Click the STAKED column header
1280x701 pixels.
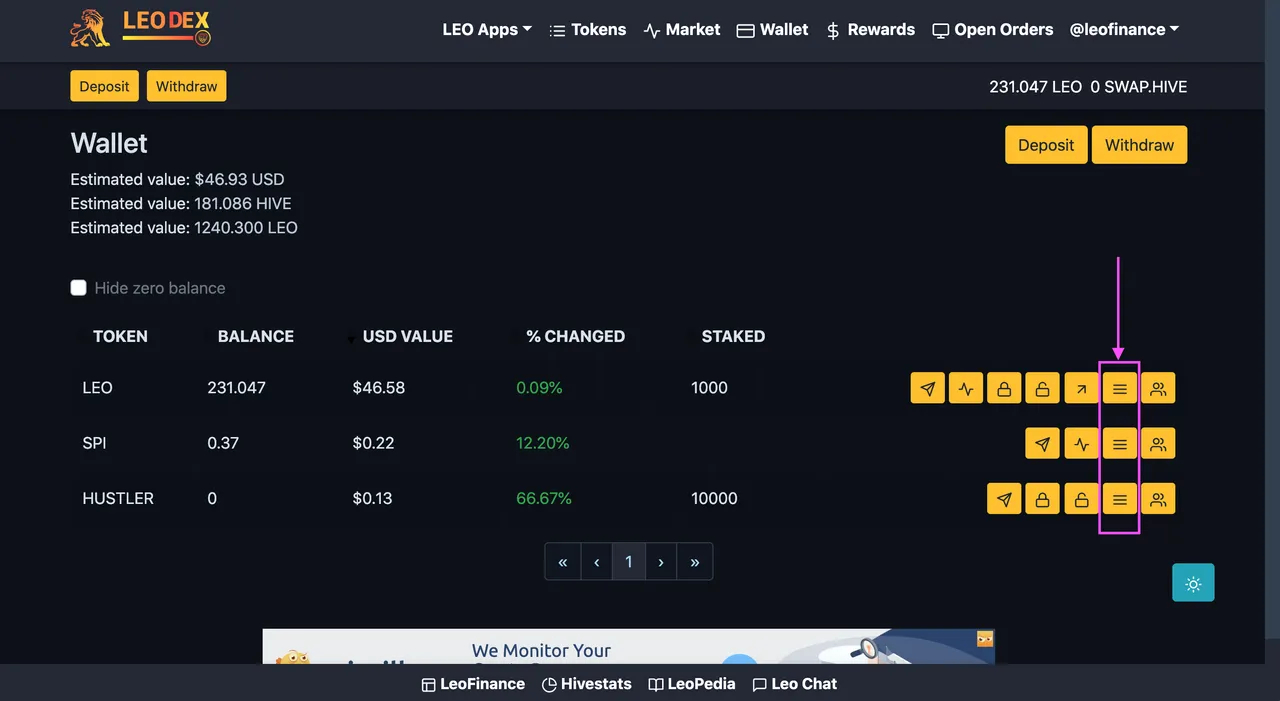pyautogui.click(x=733, y=337)
